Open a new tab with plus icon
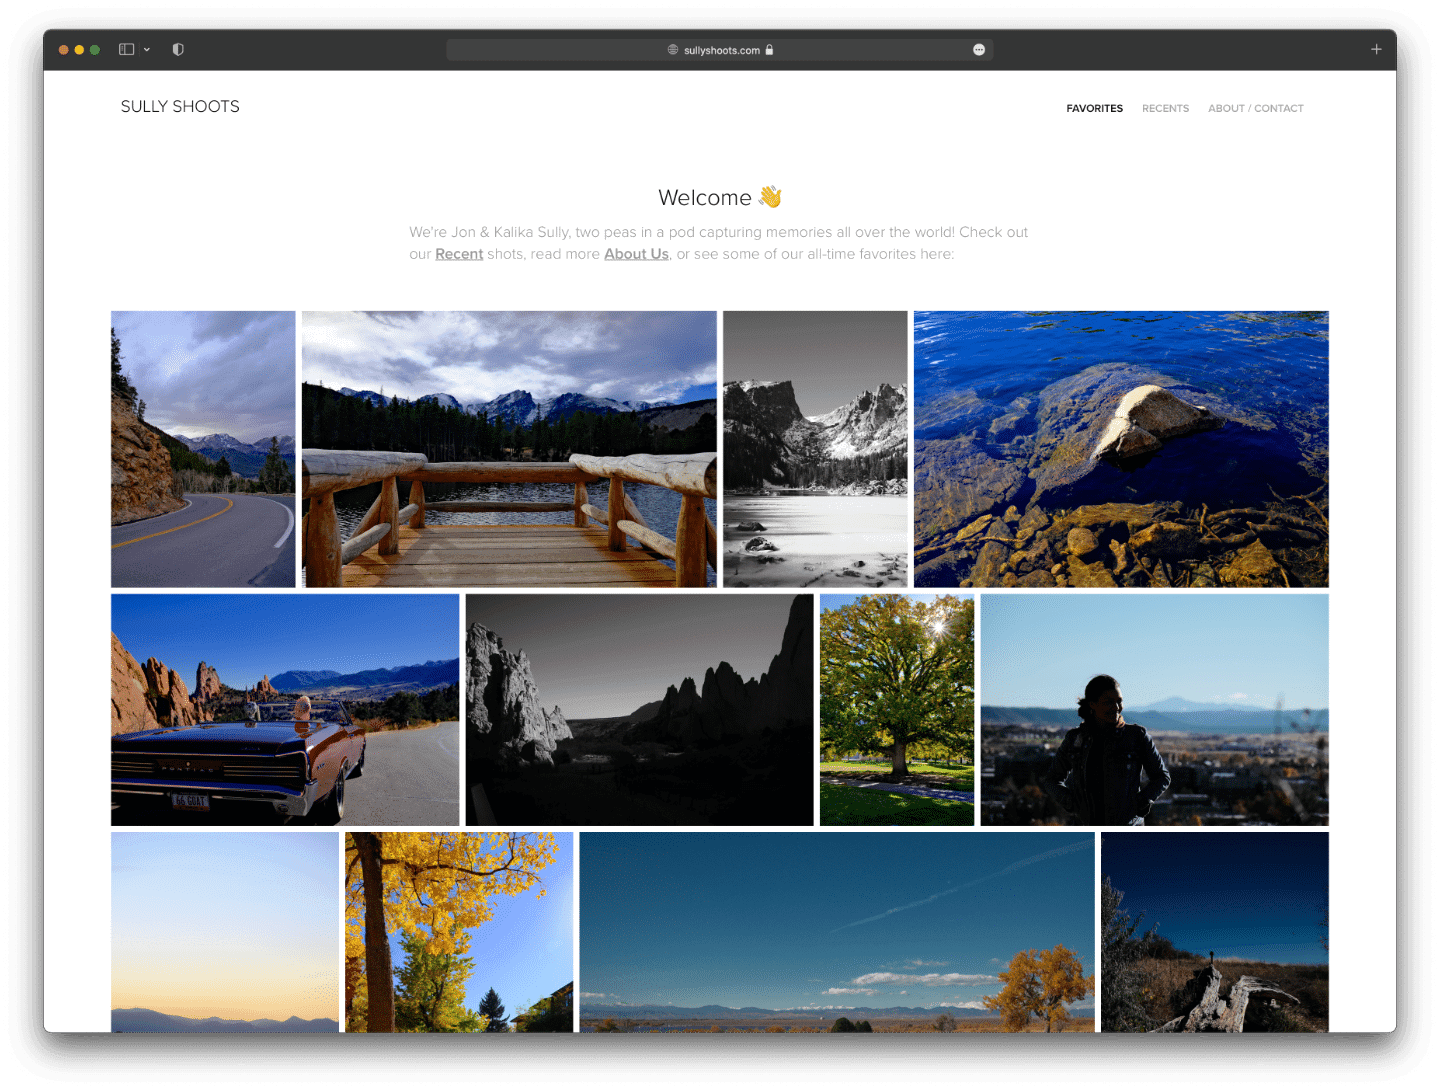Image resolution: width=1440 pixels, height=1090 pixels. click(1376, 49)
